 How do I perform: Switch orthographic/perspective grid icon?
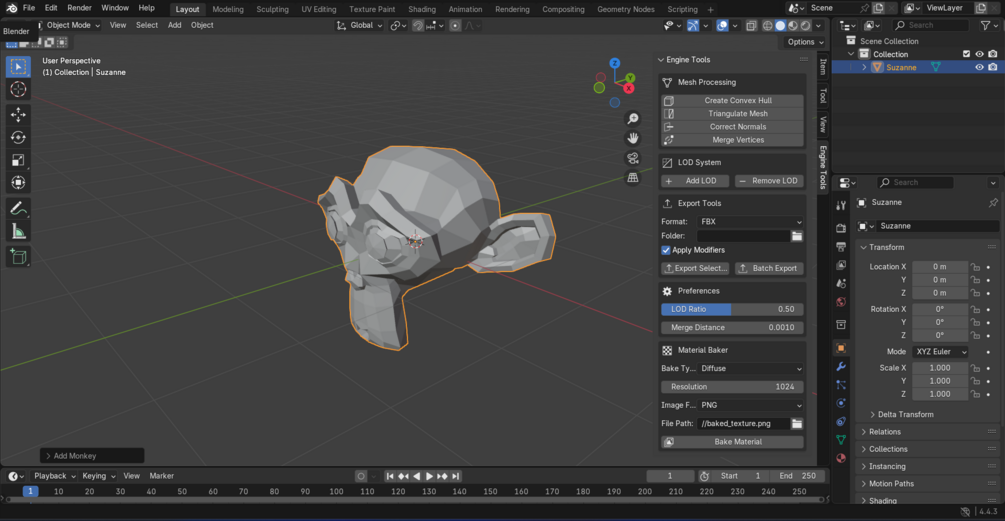click(633, 178)
